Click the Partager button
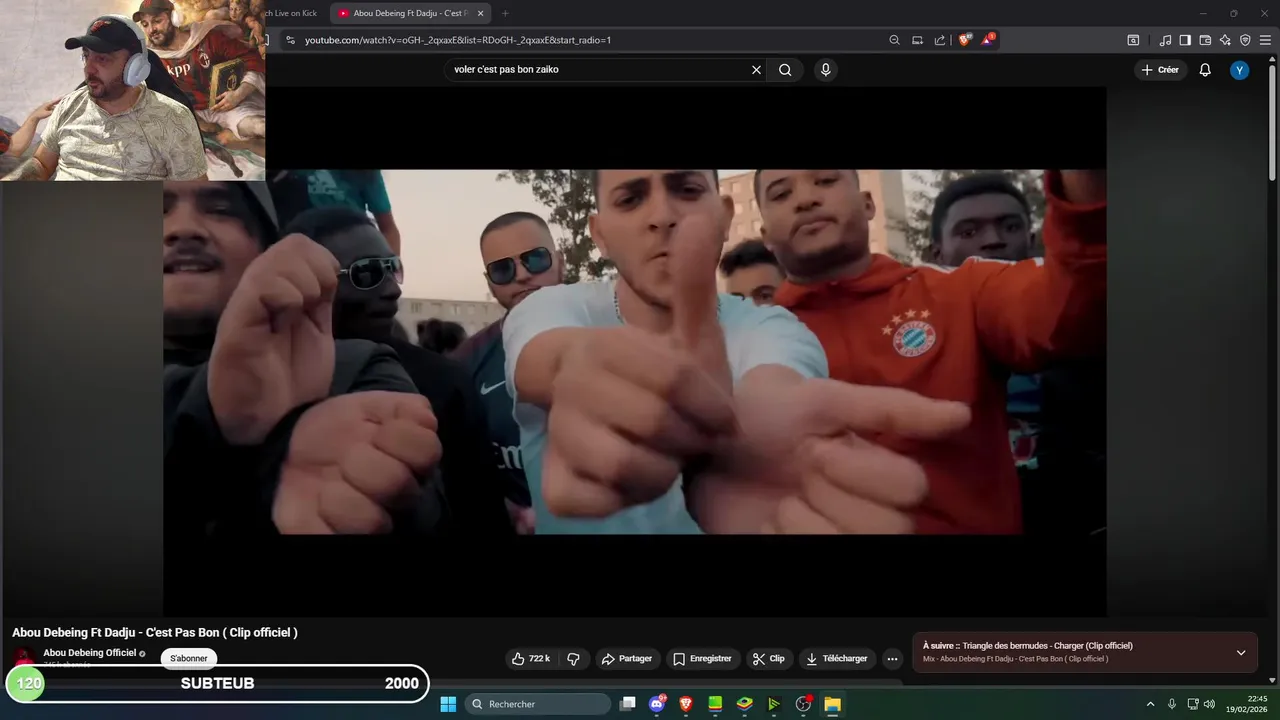The image size is (1280, 720). (x=627, y=659)
